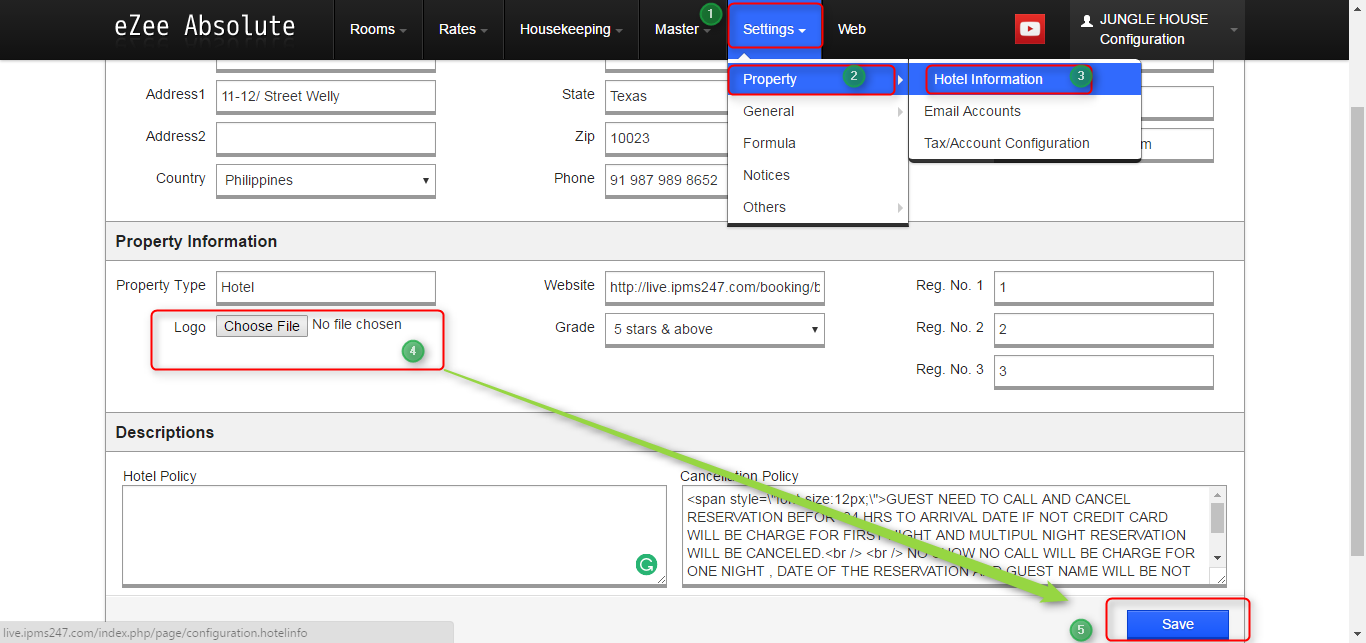1366x643 pixels.
Task: Open the Rooms menu
Action: click(x=378, y=29)
